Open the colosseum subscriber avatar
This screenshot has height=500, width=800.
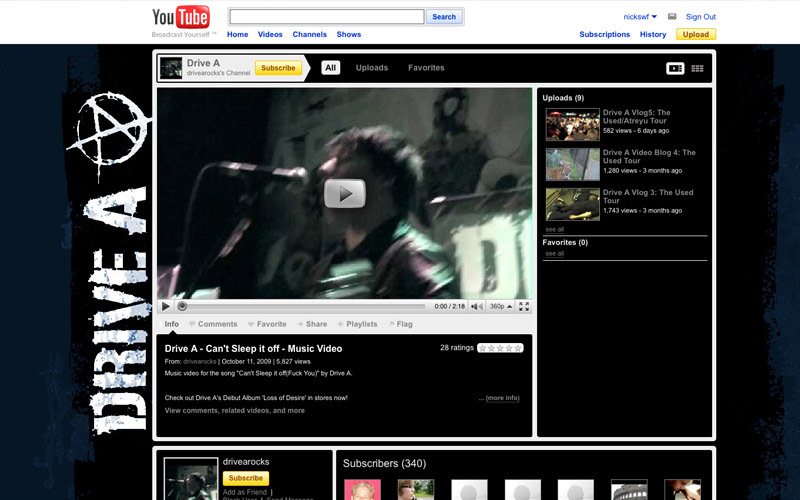[629, 490]
